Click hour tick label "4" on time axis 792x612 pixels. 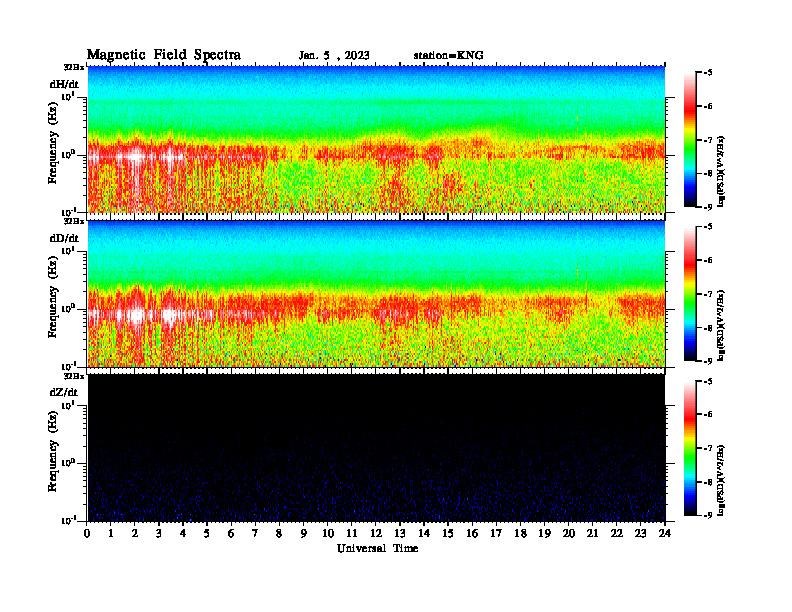183,533
